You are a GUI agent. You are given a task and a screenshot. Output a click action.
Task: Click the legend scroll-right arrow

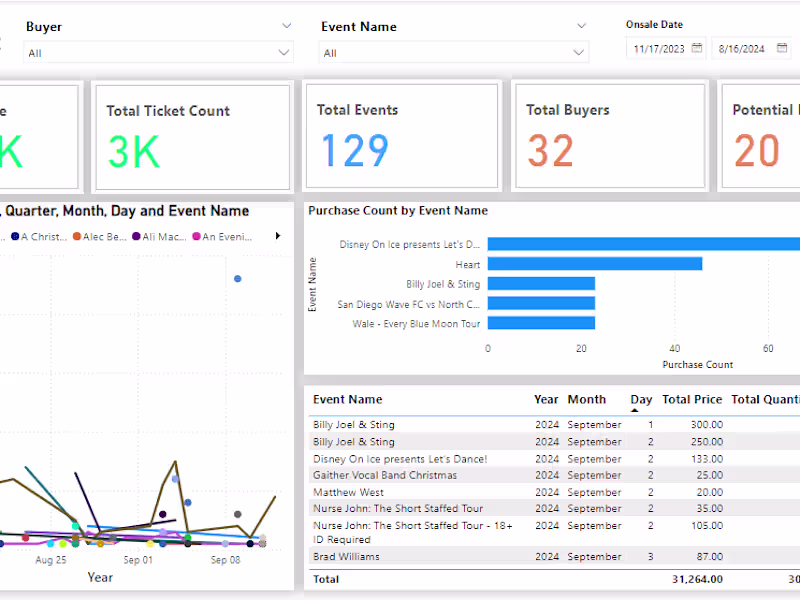pyautogui.click(x=278, y=236)
